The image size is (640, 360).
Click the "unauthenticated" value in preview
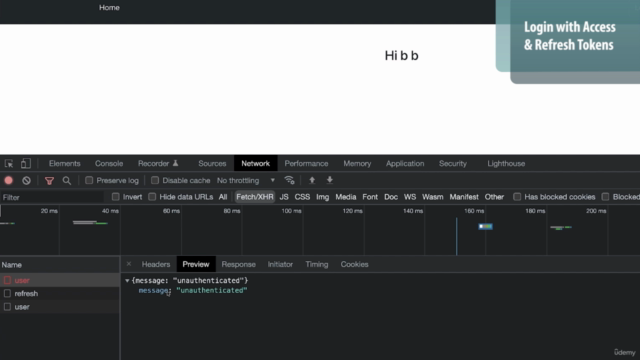(x=211, y=290)
